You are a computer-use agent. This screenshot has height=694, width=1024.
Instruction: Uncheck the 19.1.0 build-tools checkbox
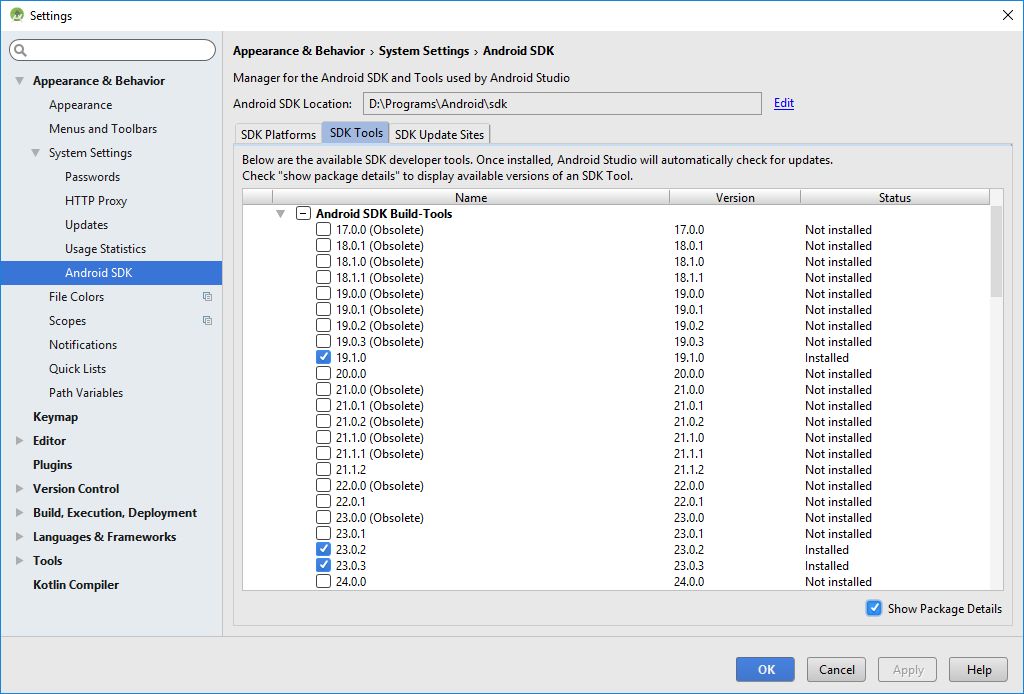(x=323, y=357)
